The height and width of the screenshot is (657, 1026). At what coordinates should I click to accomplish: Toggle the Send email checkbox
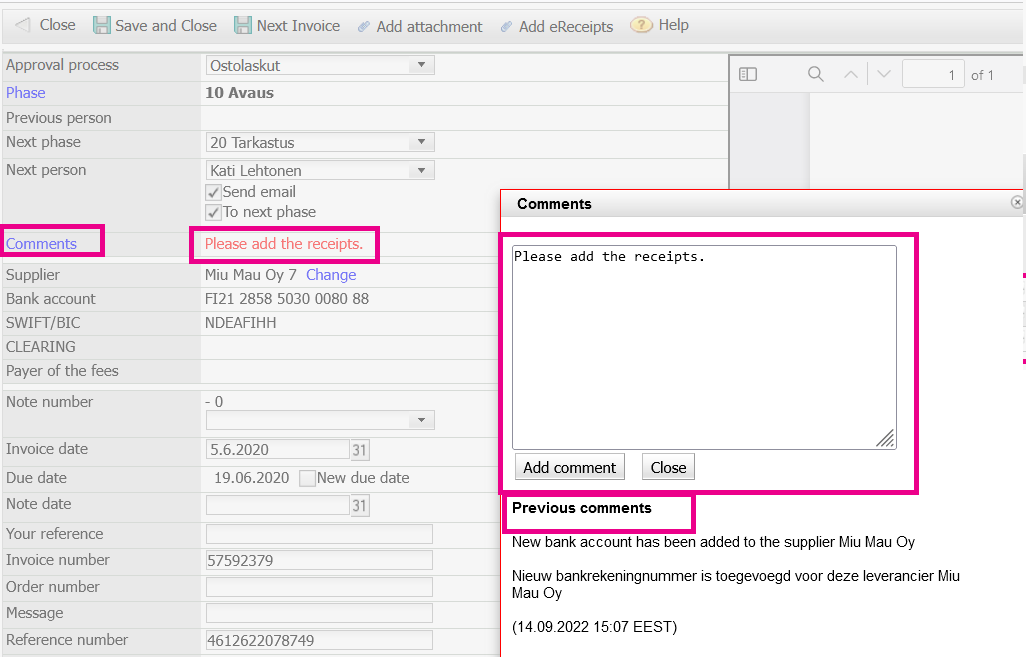click(x=213, y=192)
